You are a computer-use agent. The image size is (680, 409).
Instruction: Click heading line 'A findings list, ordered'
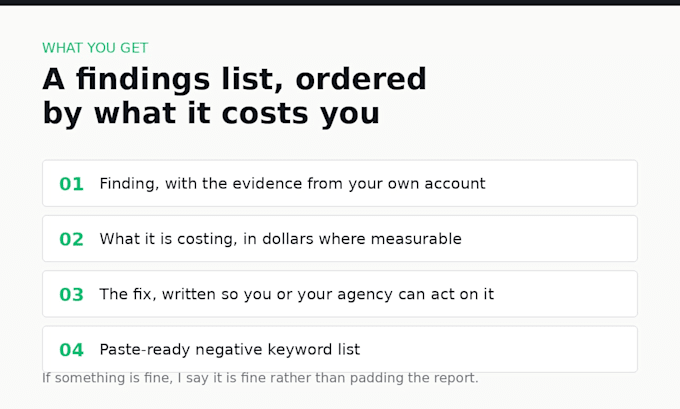[x=234, y=79]
